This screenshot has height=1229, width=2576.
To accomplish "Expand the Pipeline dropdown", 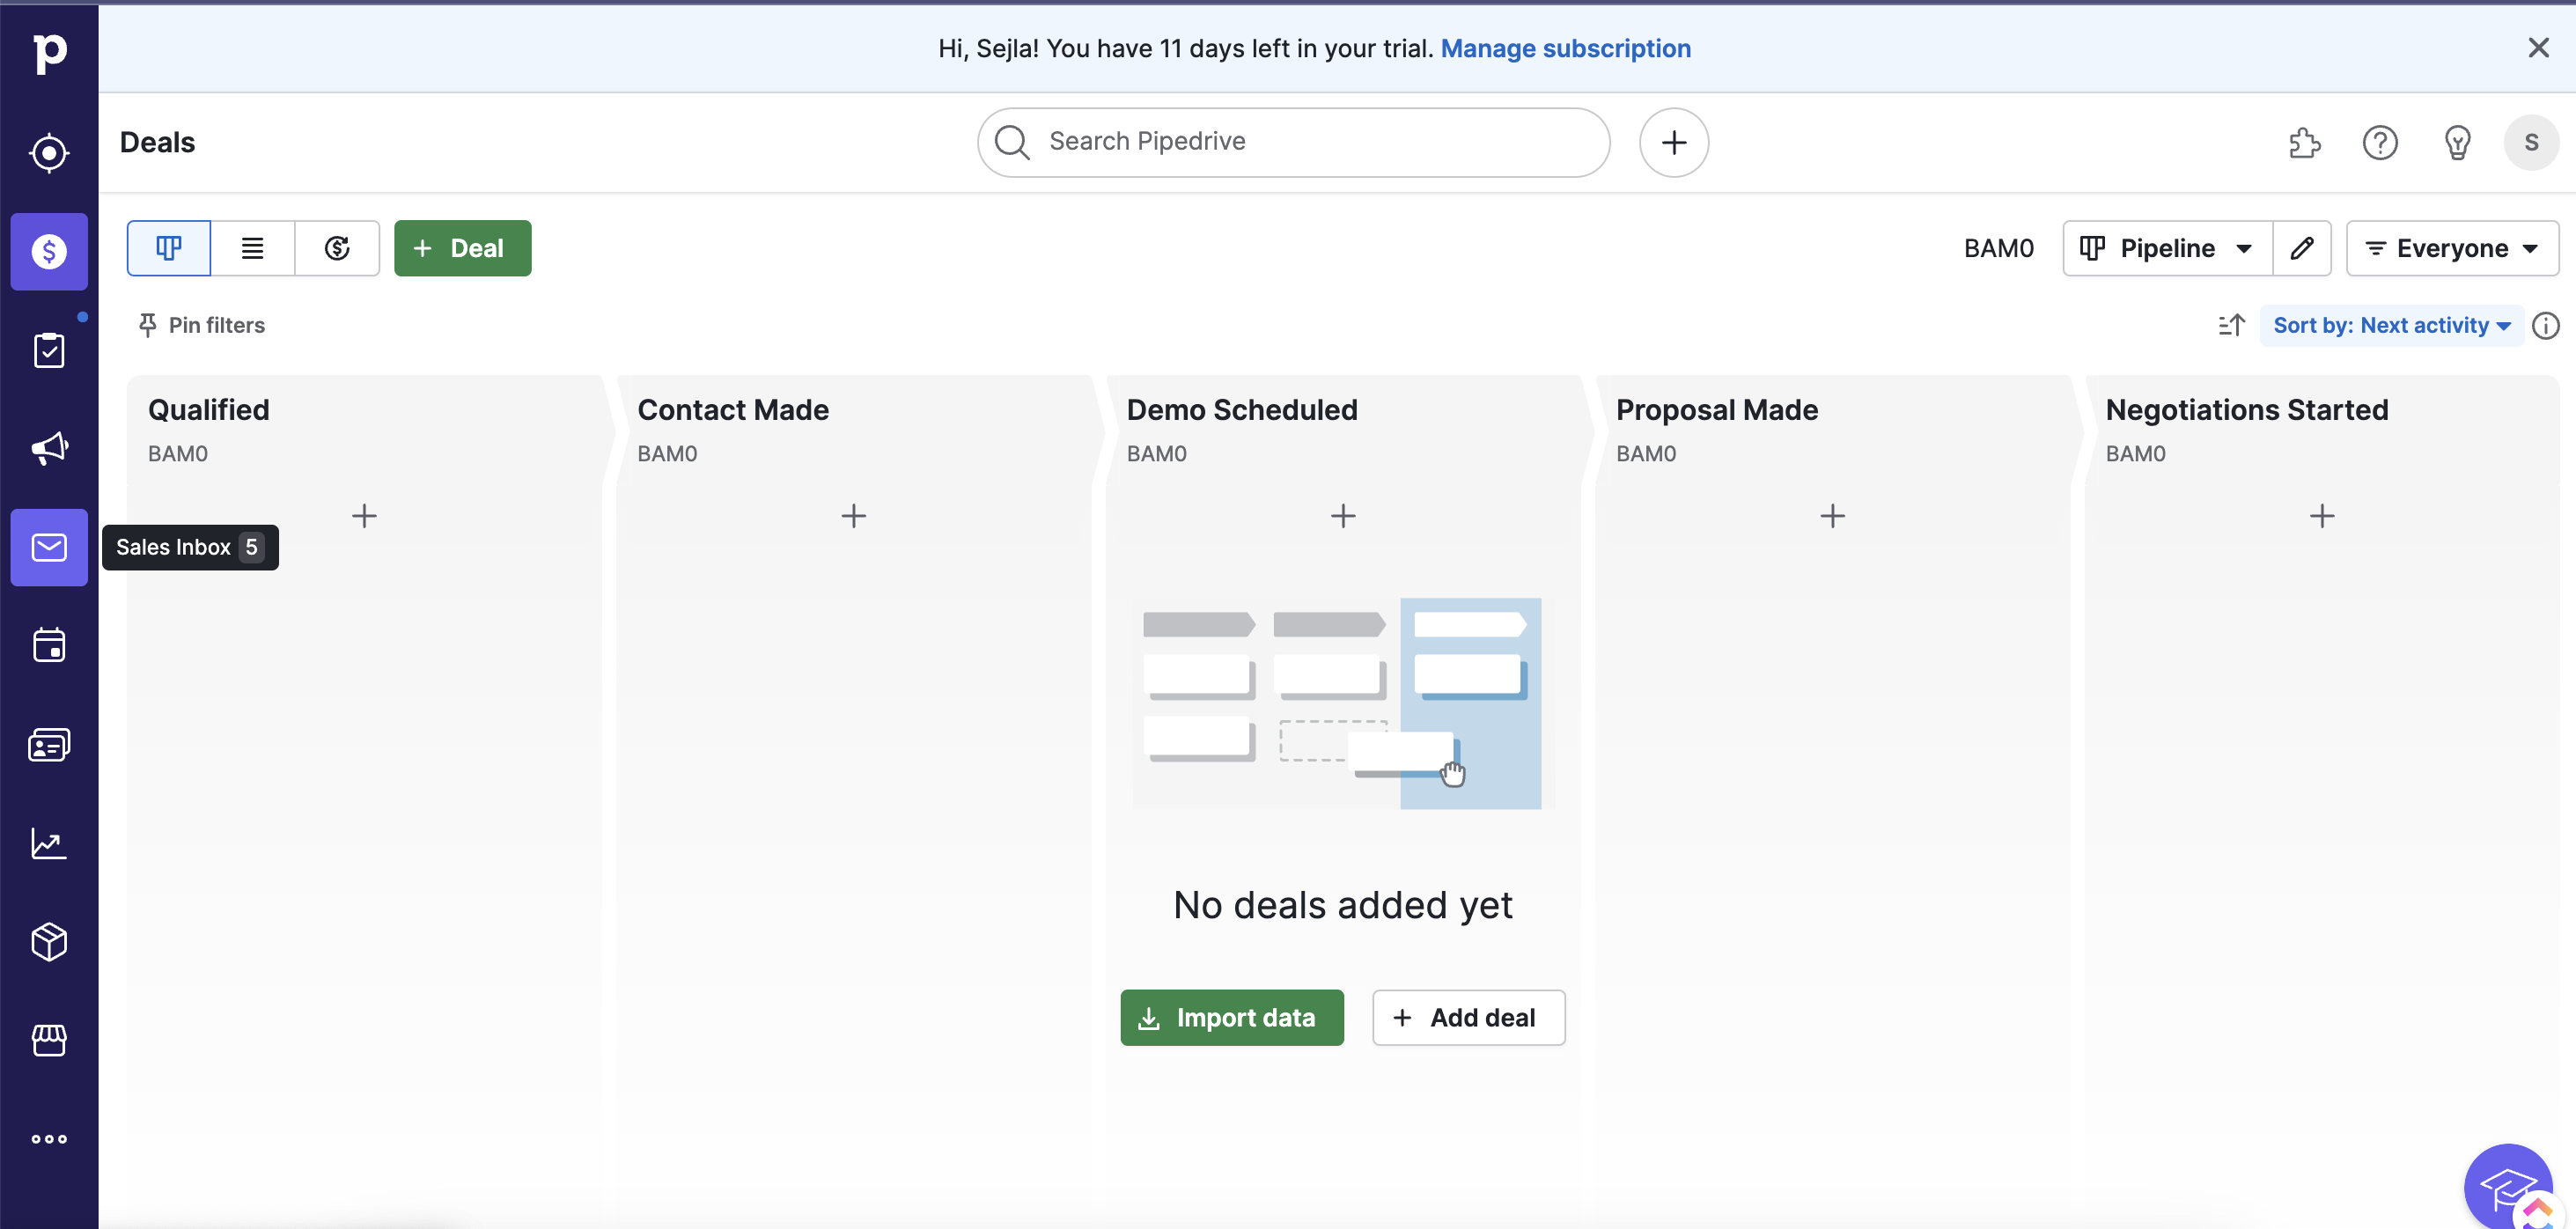I will point(2167,248).
